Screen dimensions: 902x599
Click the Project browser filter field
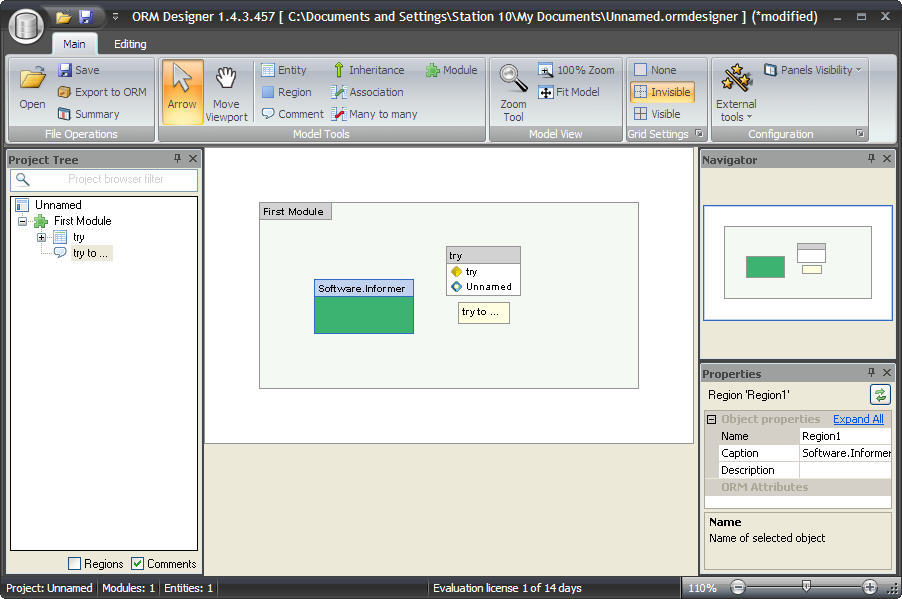coord(104,180)
